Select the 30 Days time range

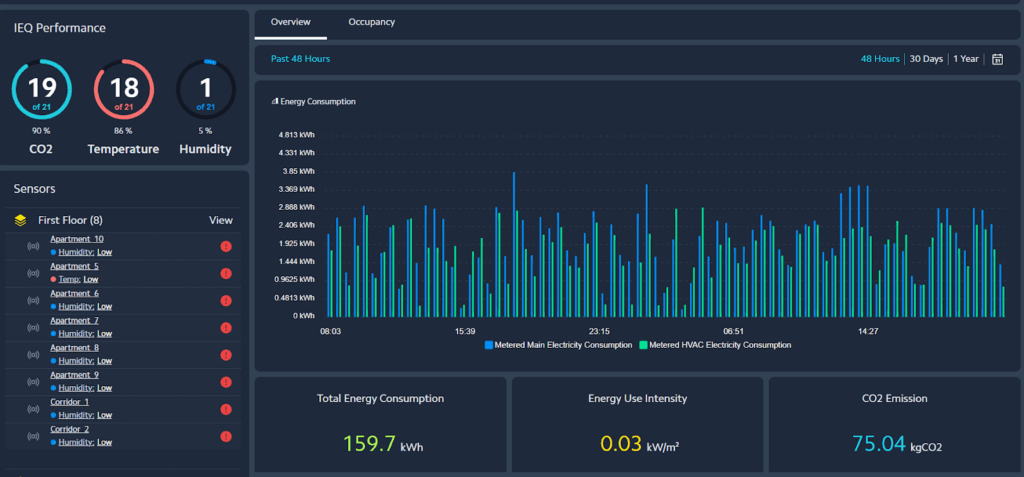pos(926,59)
